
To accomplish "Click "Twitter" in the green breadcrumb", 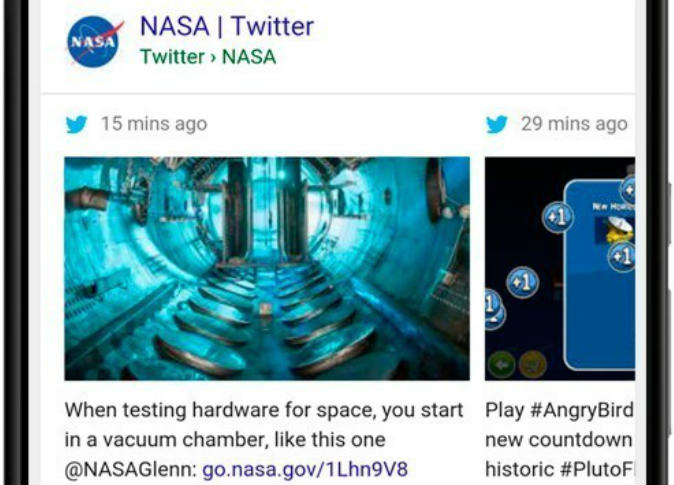I will pos(172,57).
